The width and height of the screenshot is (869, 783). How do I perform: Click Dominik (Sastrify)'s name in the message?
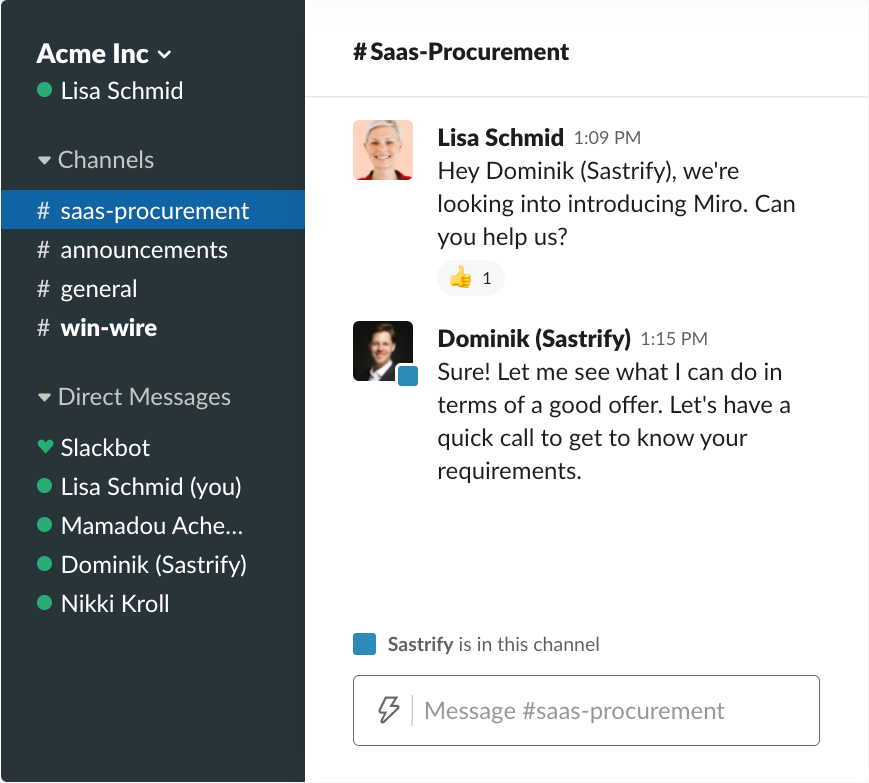click(x=534, y=338)
